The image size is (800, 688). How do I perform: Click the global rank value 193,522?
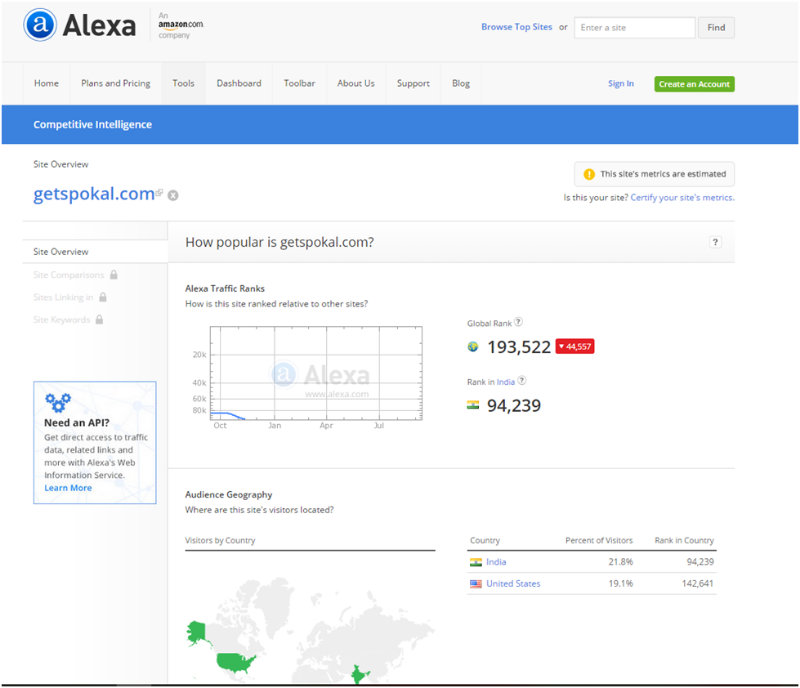point(519,347)
